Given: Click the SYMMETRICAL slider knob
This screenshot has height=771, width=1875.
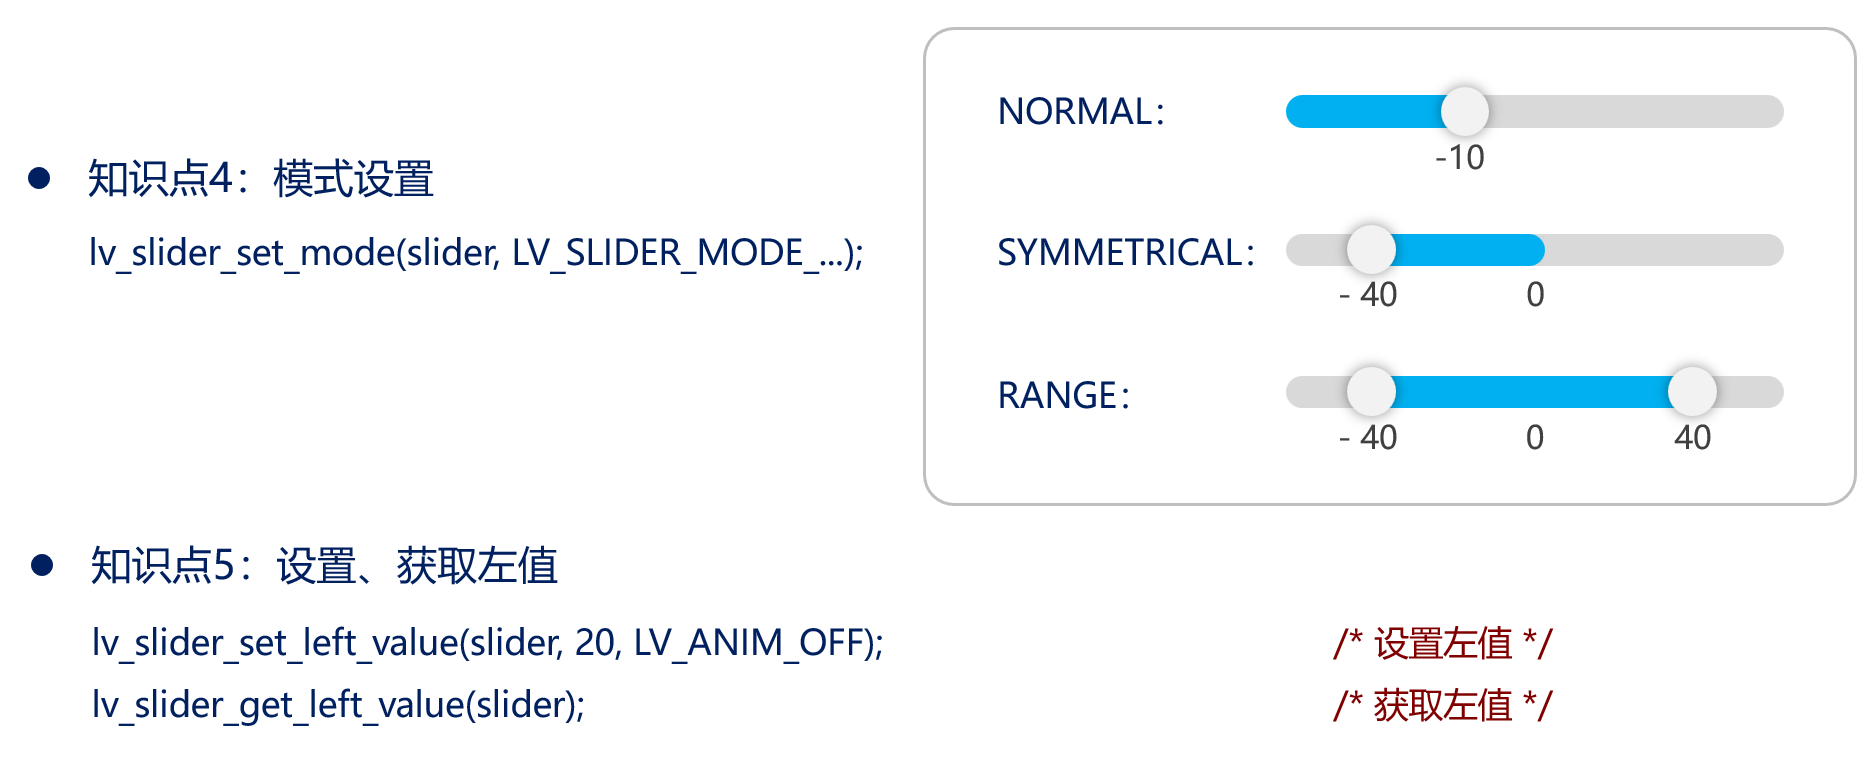Looking at the screenshot, I should (x=1370, y=250).
